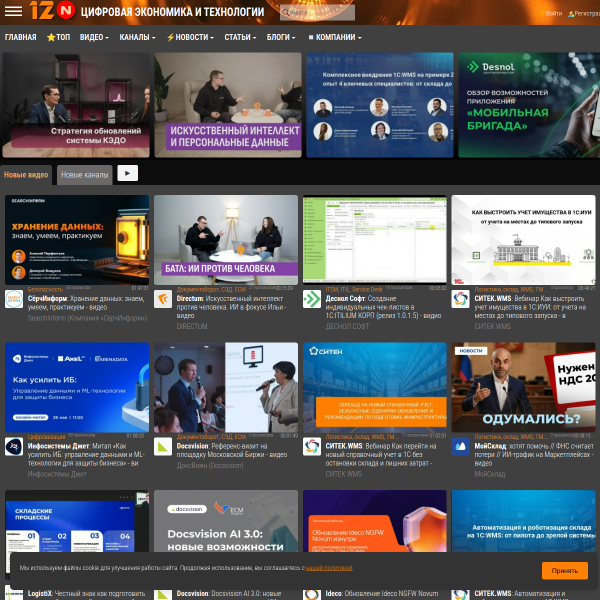Open the Docsvision AI 3.0 thumbnail

226,521
